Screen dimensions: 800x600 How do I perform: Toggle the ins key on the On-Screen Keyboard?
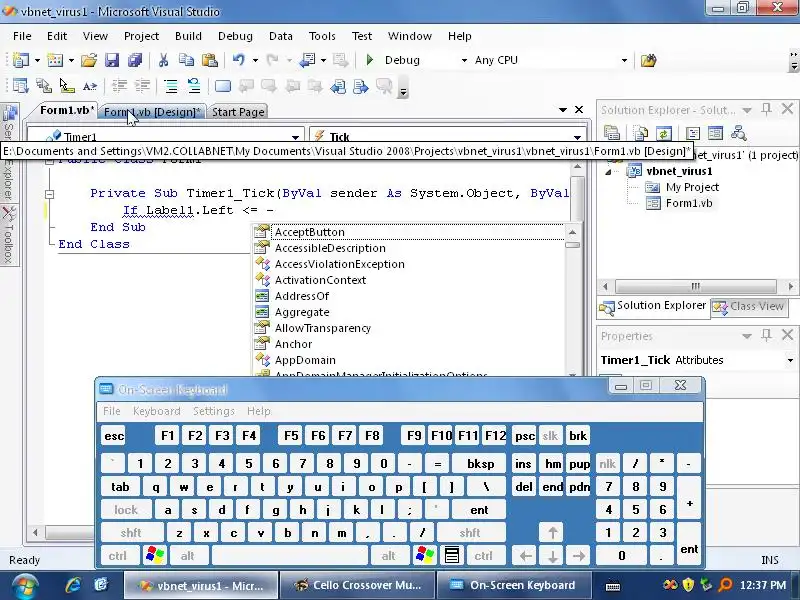[523, 464]
